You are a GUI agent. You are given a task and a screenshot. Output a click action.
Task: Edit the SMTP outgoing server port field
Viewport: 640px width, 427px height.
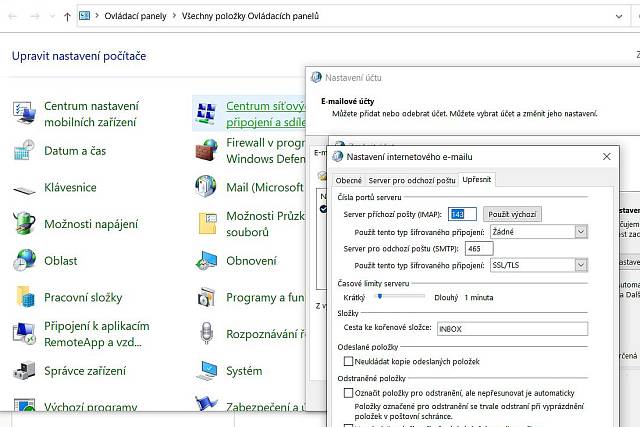(479, 249)
